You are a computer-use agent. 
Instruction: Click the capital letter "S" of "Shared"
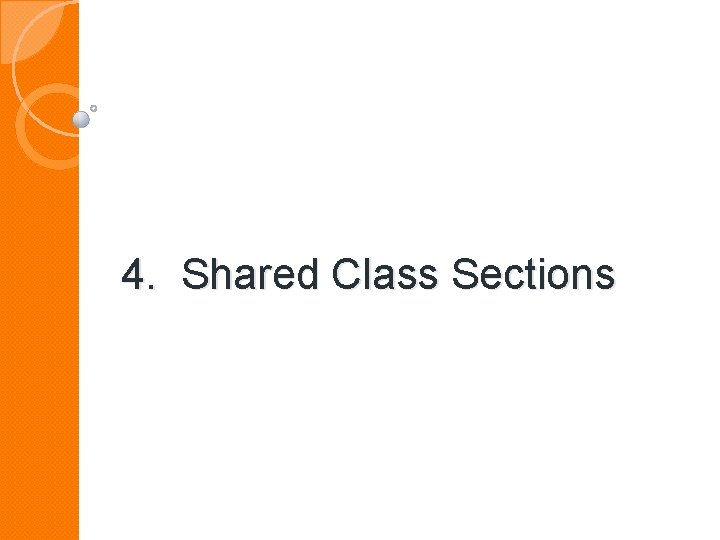click(x=196, y=274)
